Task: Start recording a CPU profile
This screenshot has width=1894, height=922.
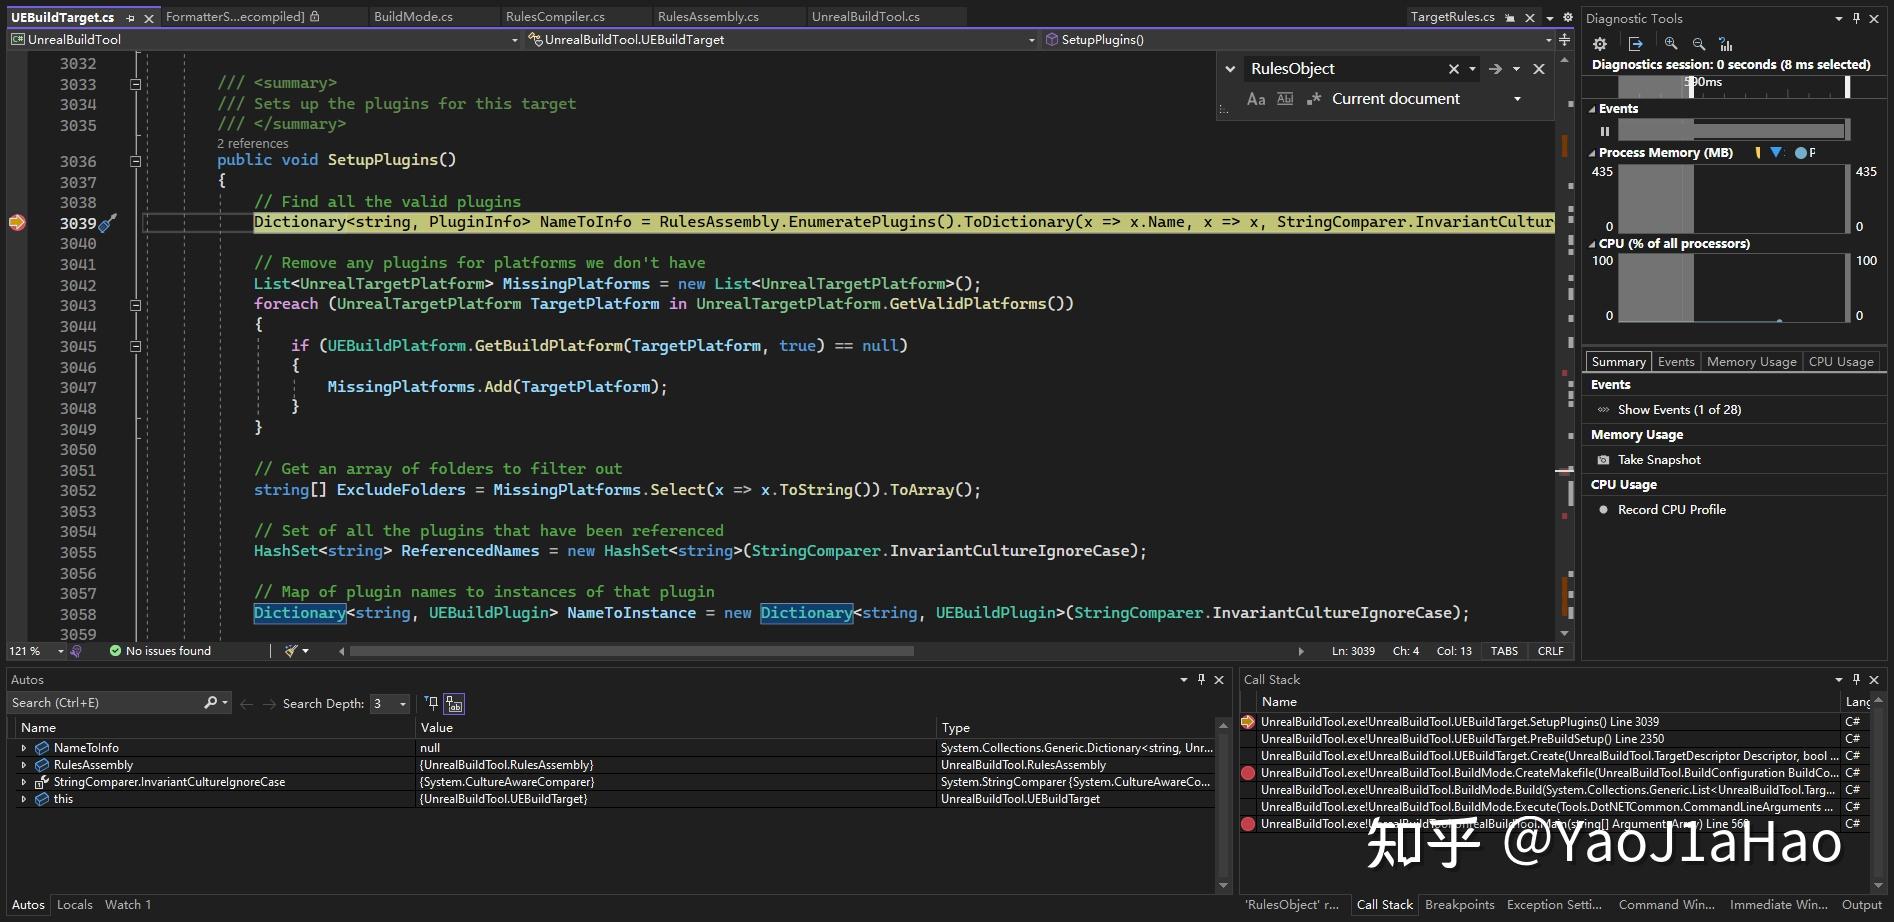Action: [x=1673, y=509]
